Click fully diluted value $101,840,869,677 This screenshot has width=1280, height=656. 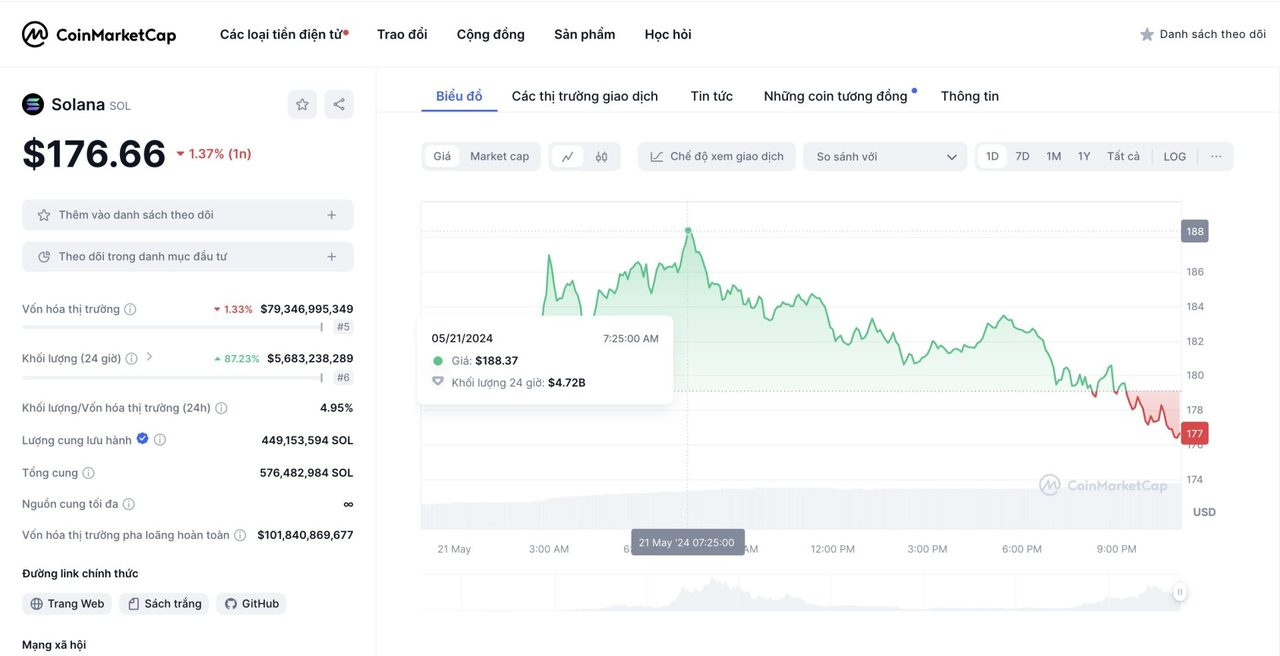pyautogui.click(x=305, y=535)
